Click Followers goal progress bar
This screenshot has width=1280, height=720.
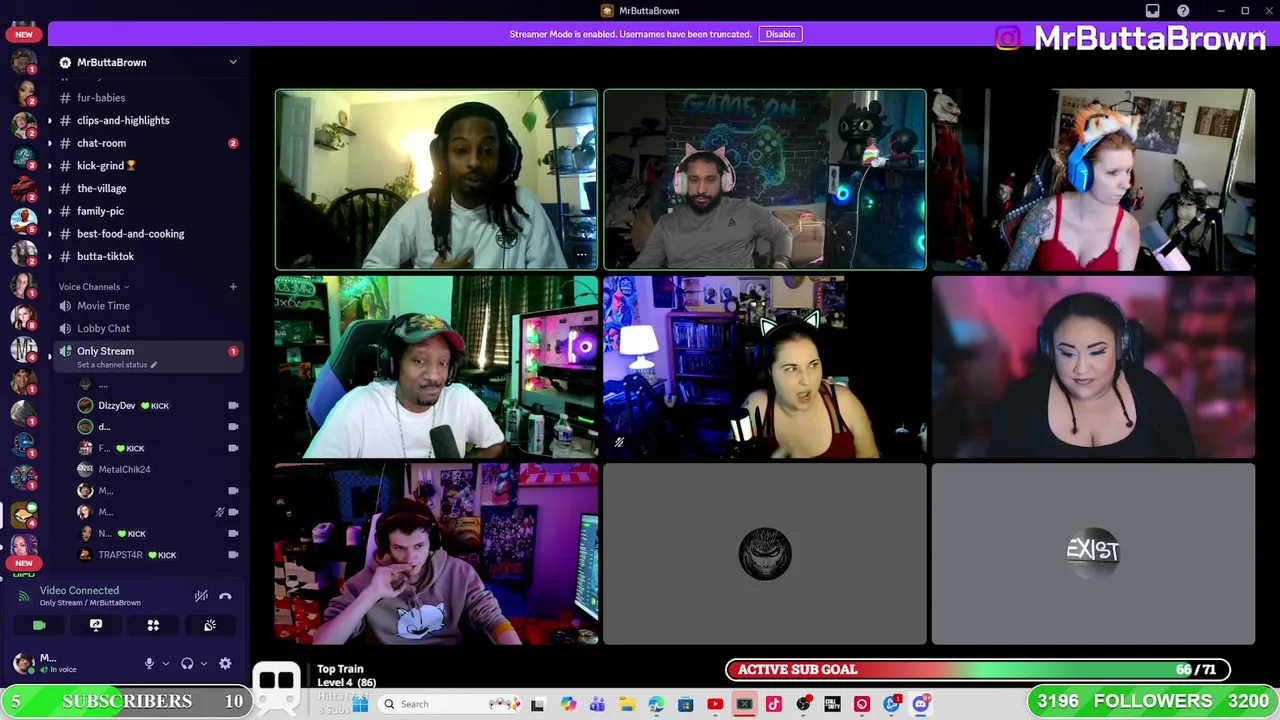pyautogui.click(x=1152, y=701)
